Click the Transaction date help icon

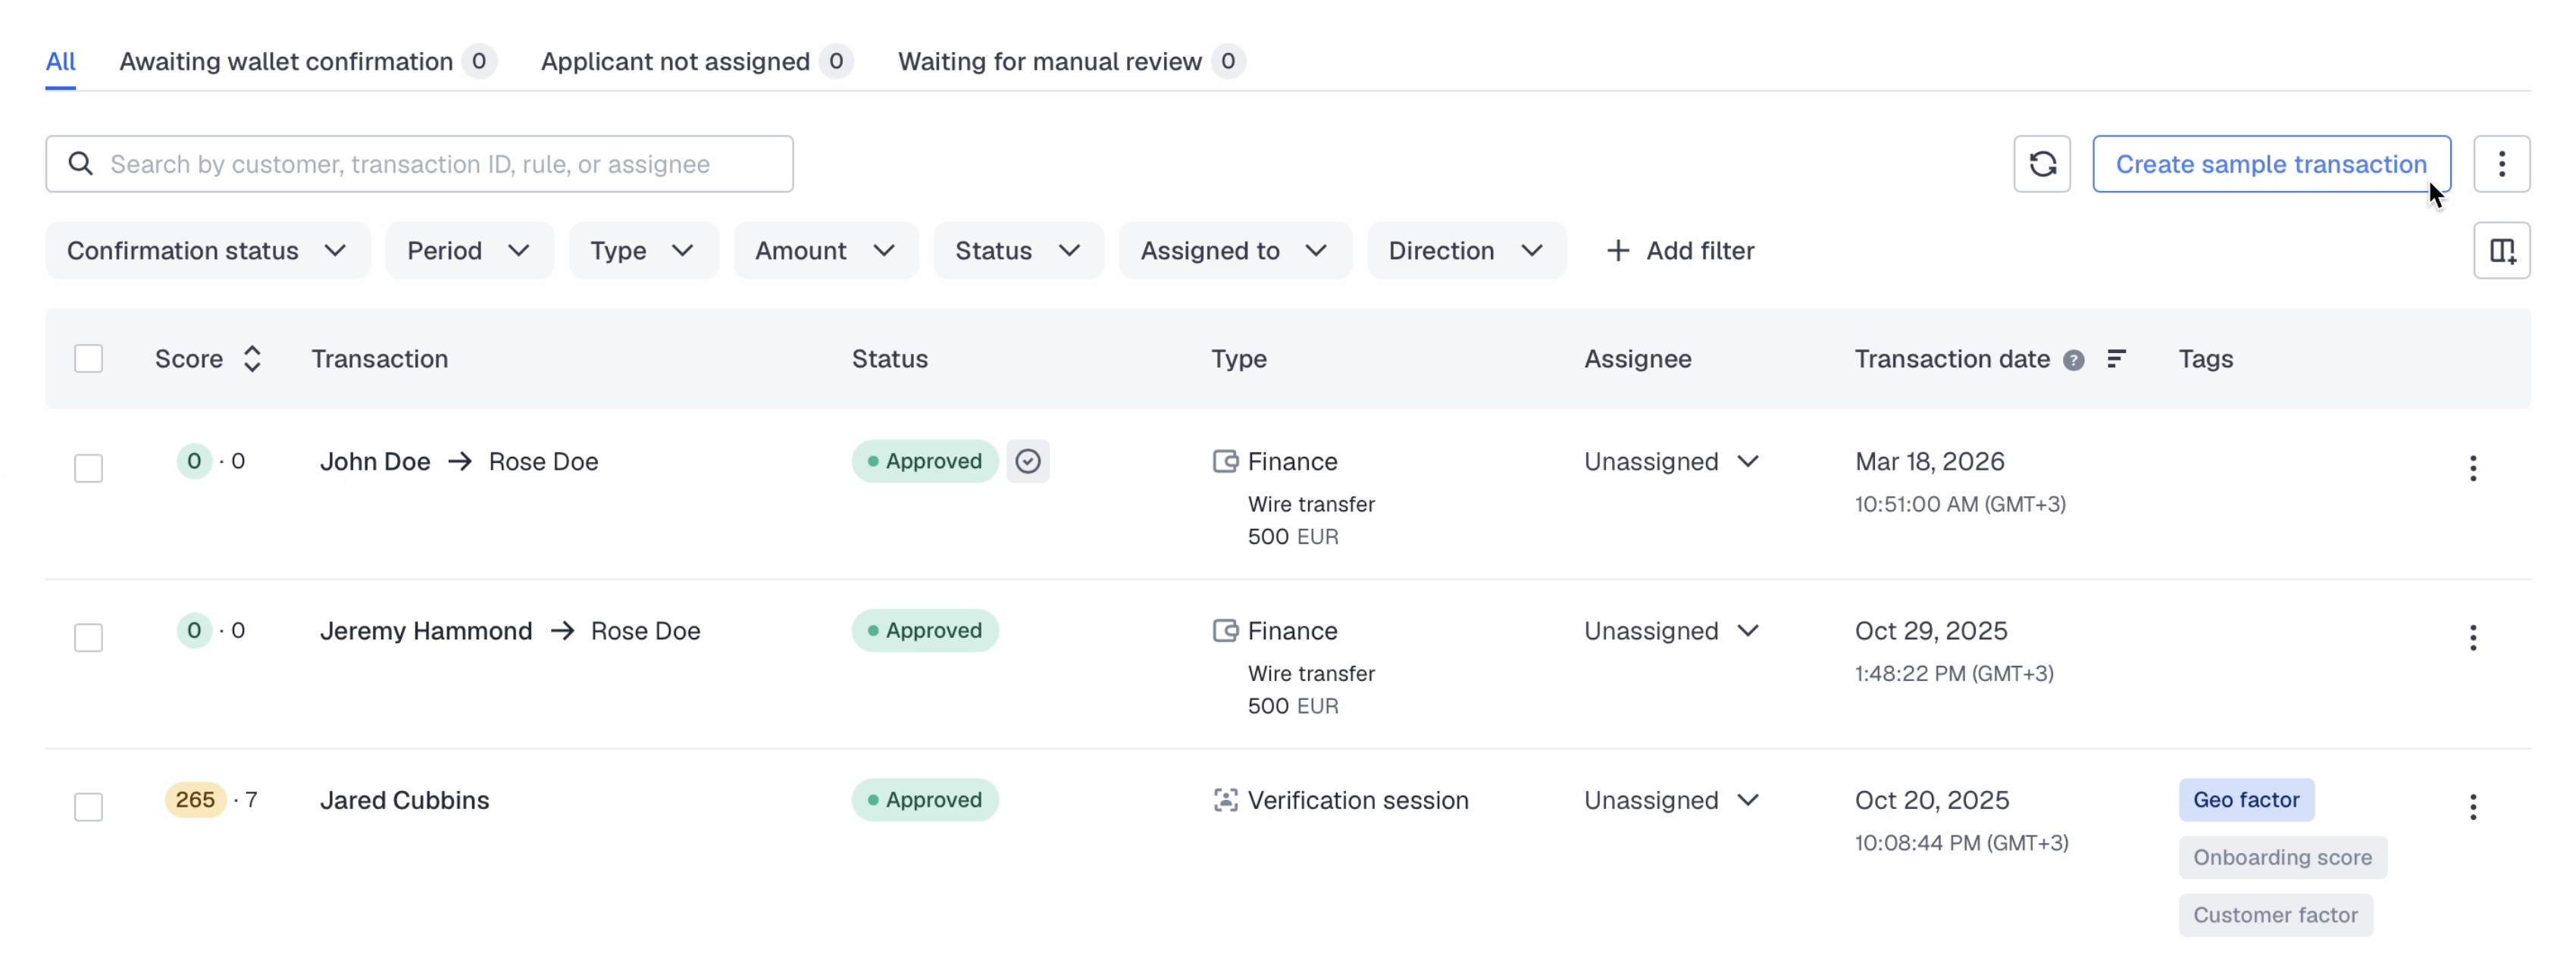click(2073, 360)
